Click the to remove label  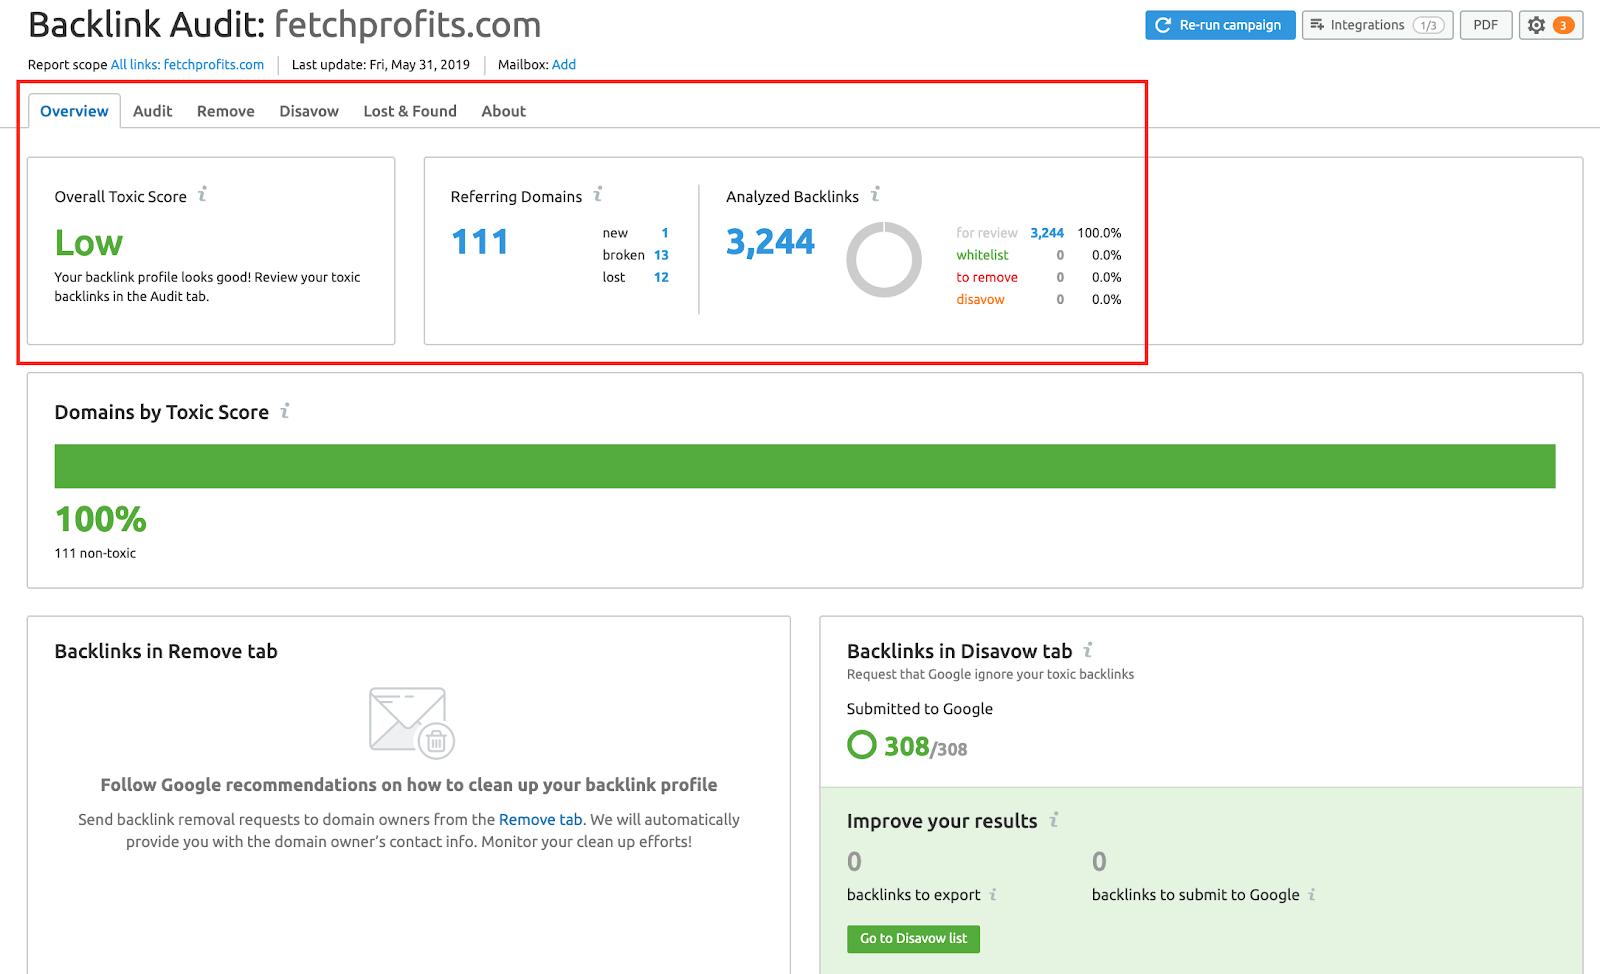[x=987, y=277]
